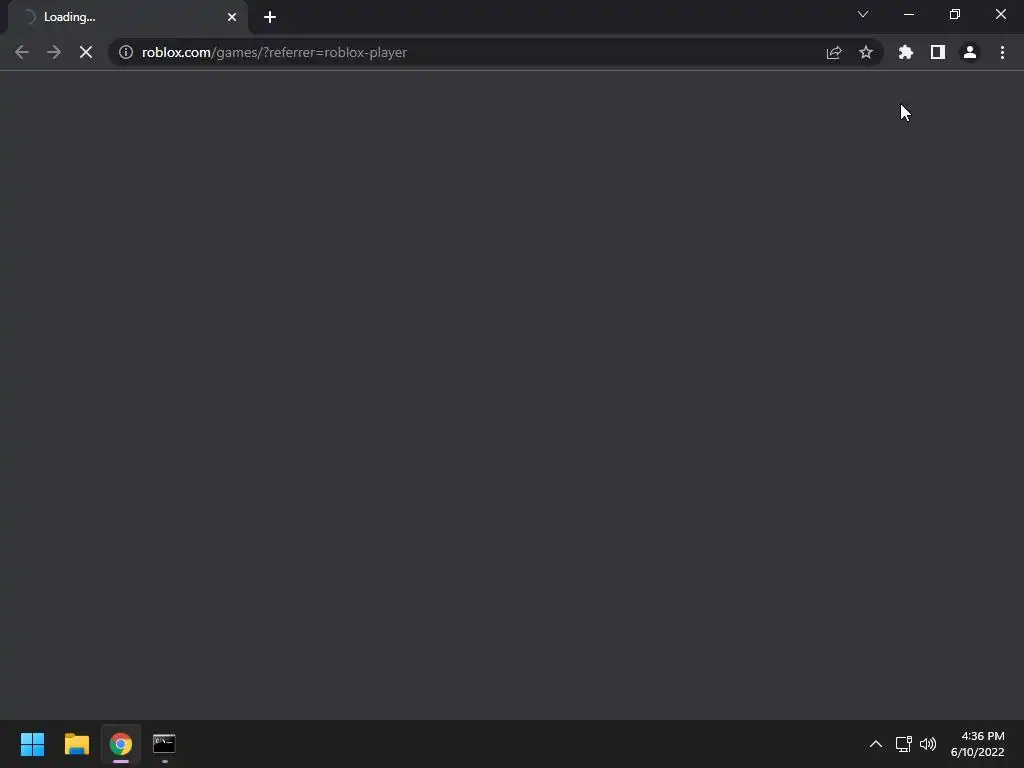Open the 4:36 PM clock and date

point(978,744)
